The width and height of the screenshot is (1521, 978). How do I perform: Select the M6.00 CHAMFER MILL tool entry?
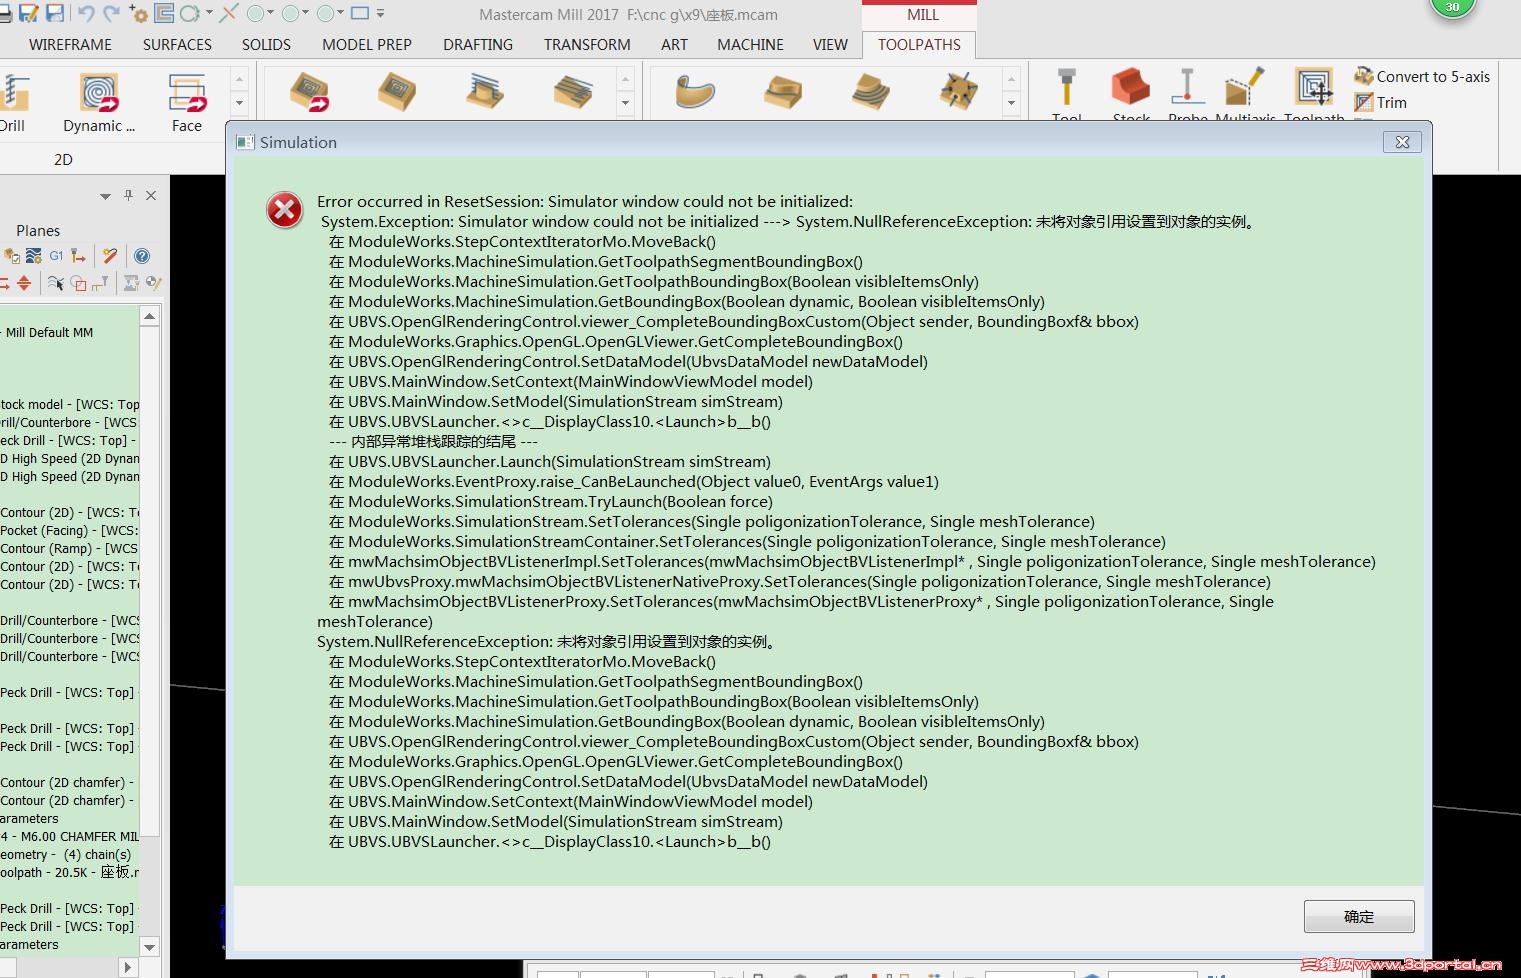pos(70,836)
